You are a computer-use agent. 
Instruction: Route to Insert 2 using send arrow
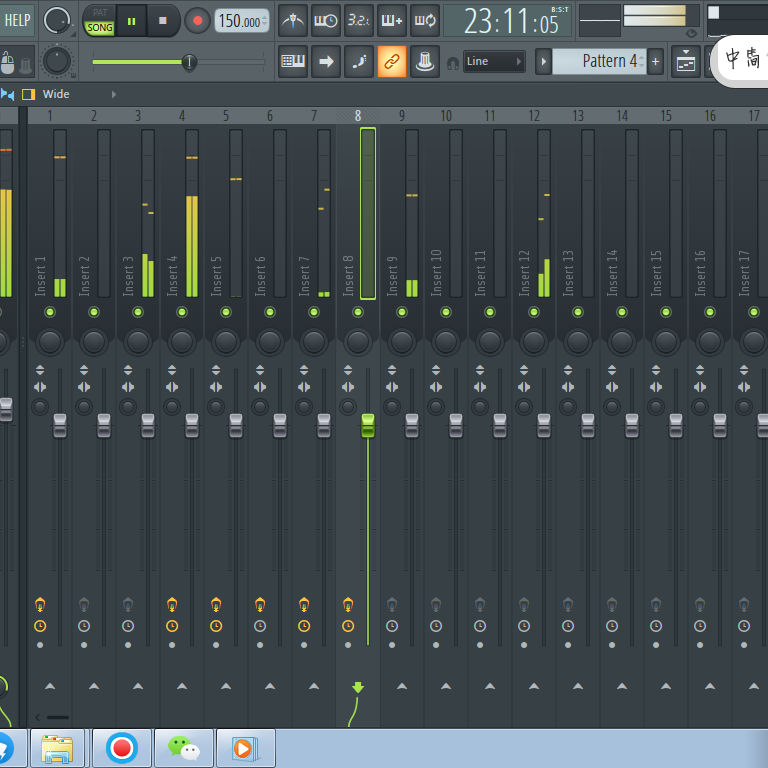(x=94, y=686)
